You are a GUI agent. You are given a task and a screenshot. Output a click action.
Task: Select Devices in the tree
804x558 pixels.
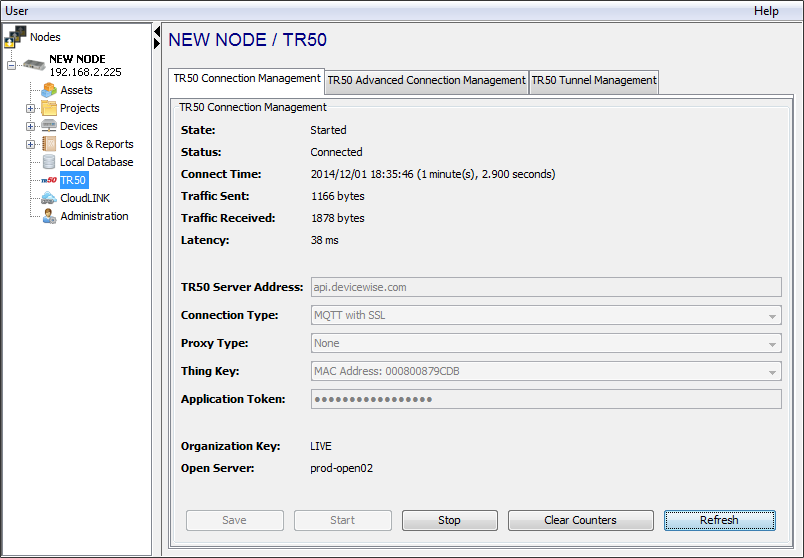pos(78,126)
